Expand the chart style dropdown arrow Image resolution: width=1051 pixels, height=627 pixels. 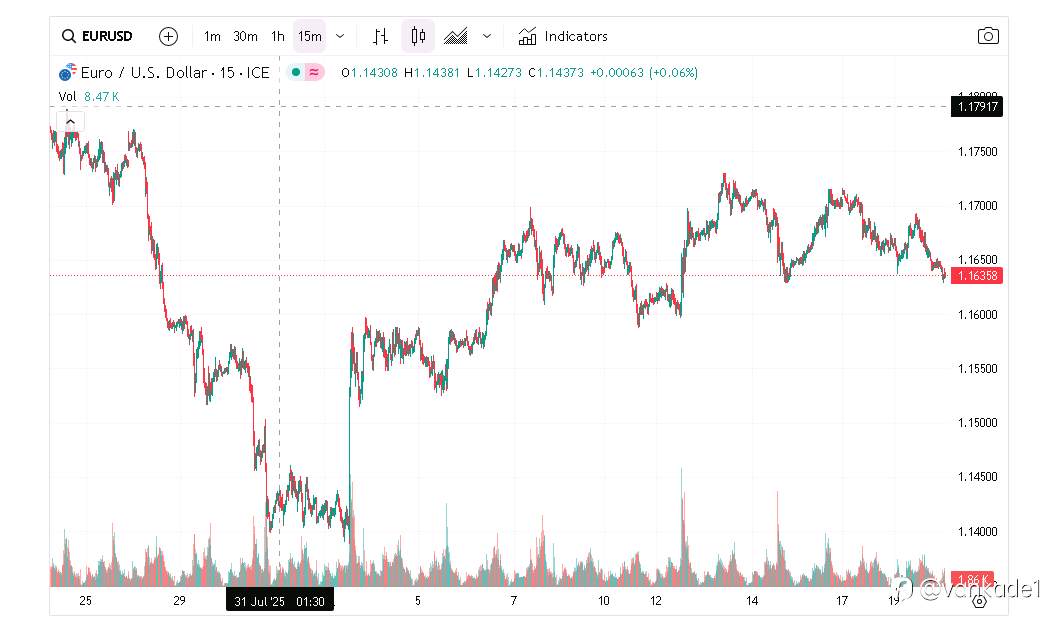tap(487, 36)
